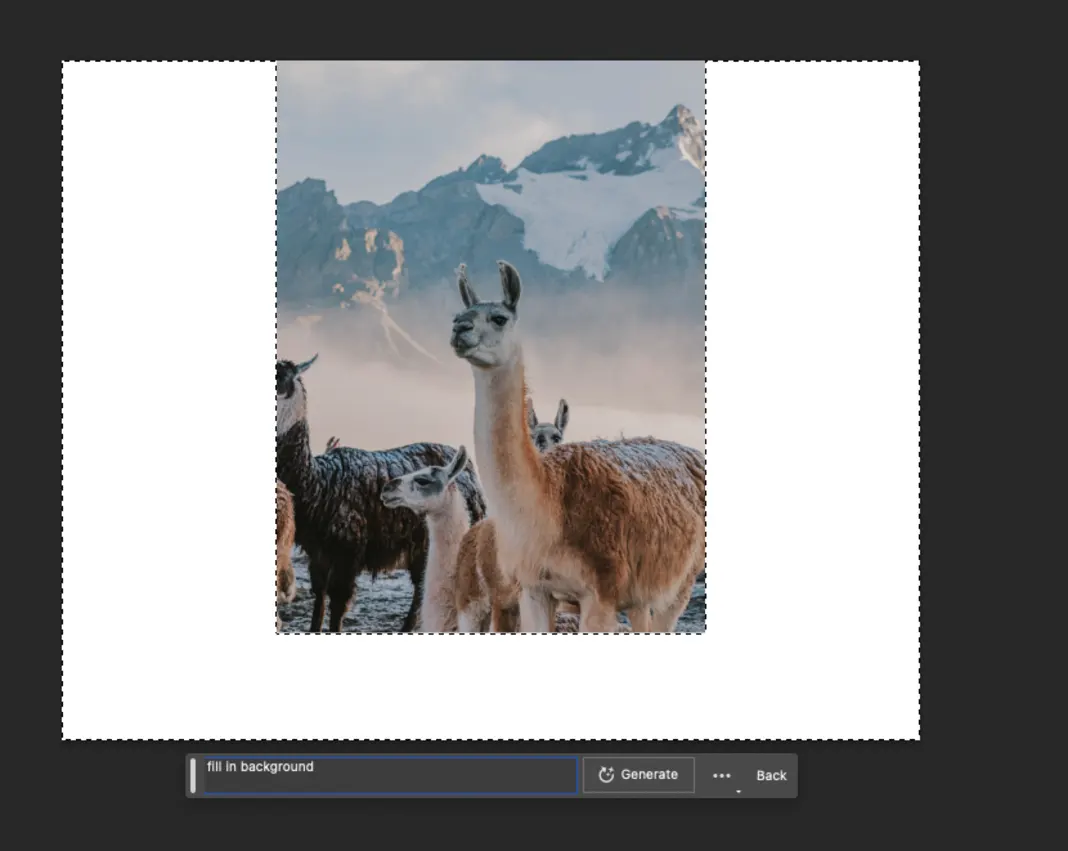Image resolution: width=1068 pixels, height=851 pixels.
Task: Grab the contextual task bar drag handle
Action: (193, 775)
